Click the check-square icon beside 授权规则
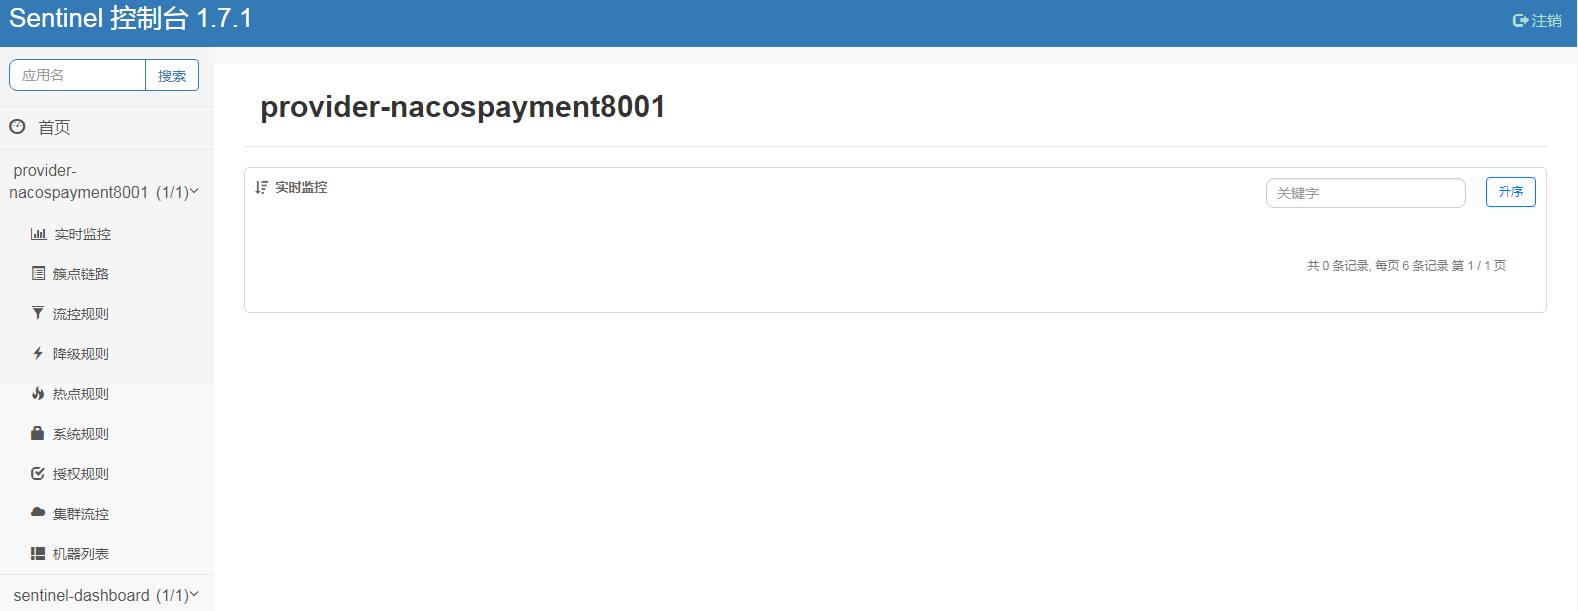Viewport: 1578px width, 611px height. point(38,473)
